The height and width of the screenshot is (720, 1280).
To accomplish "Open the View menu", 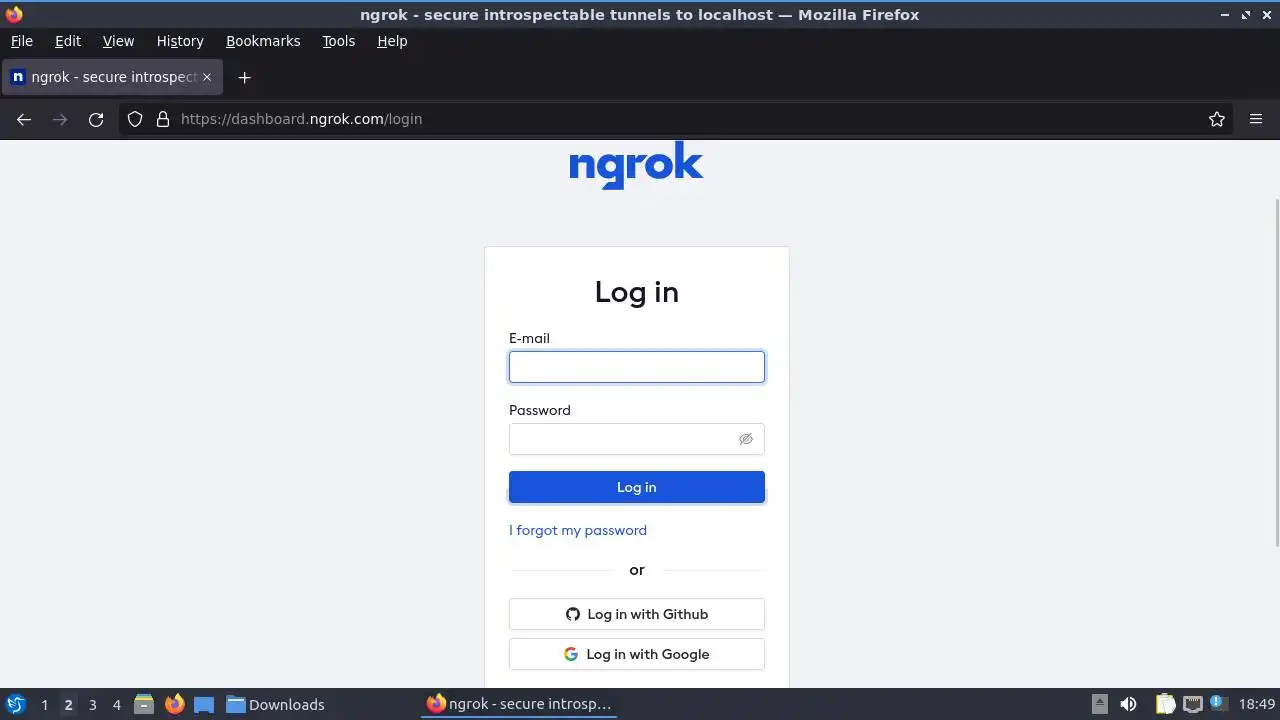I will coord(118,41).
